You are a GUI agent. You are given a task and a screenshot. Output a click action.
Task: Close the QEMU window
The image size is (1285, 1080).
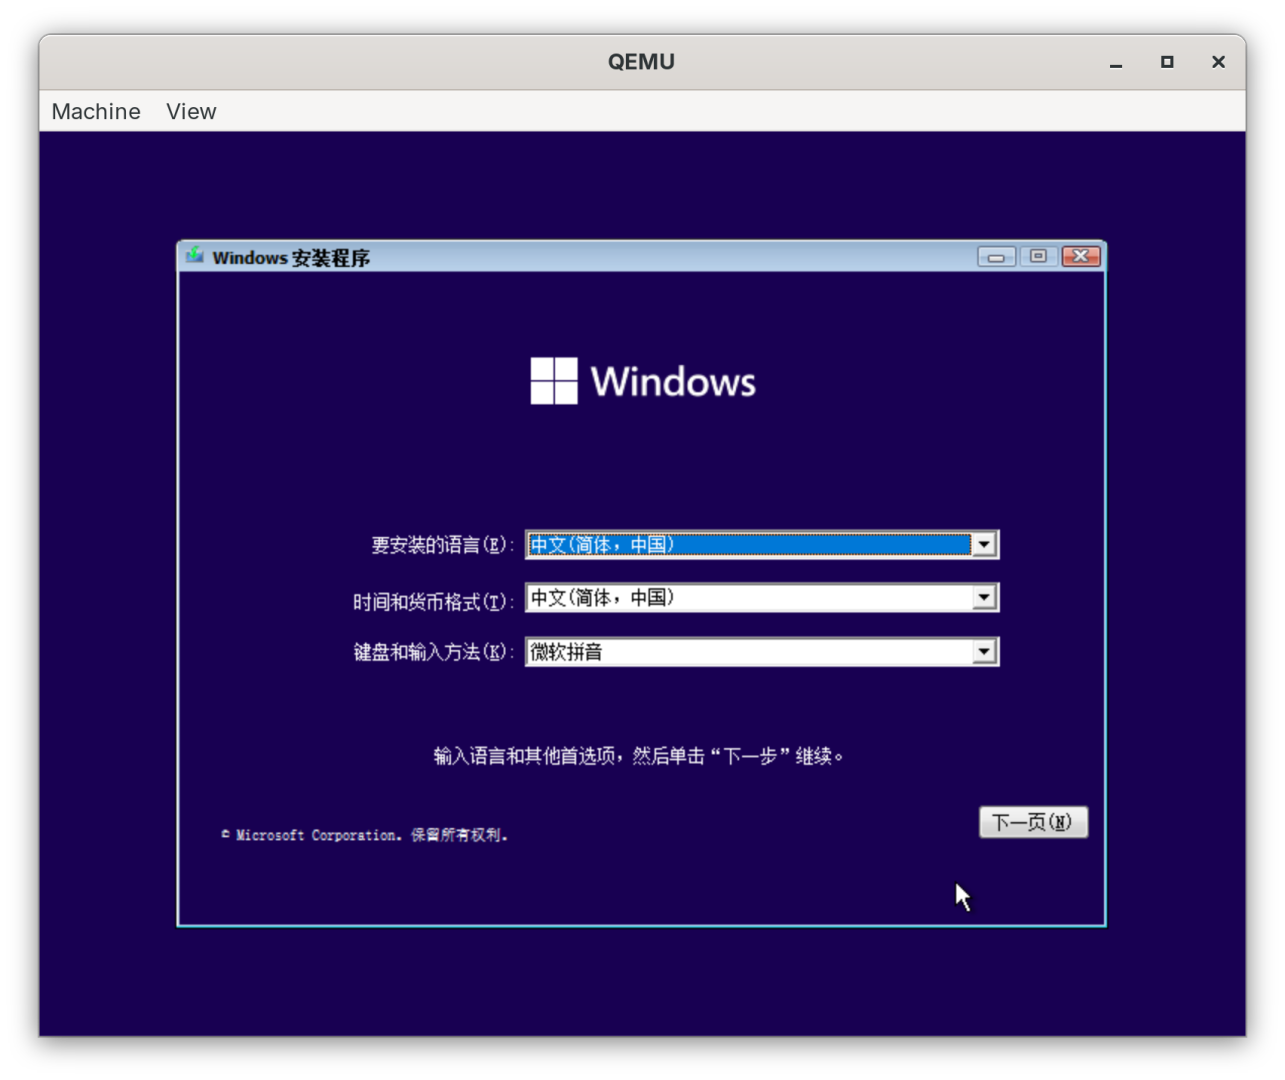click(1218, 62)
